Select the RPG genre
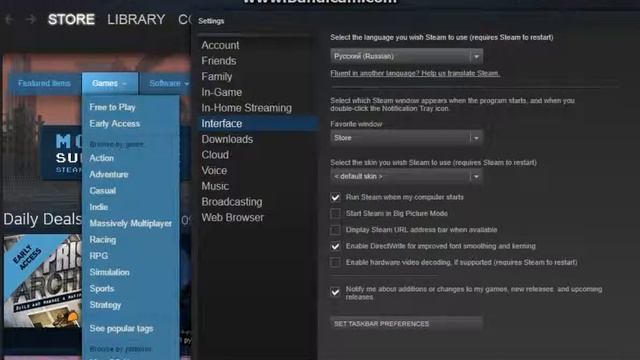This screenshot has width=640, height=360. (x=99, y=256)
